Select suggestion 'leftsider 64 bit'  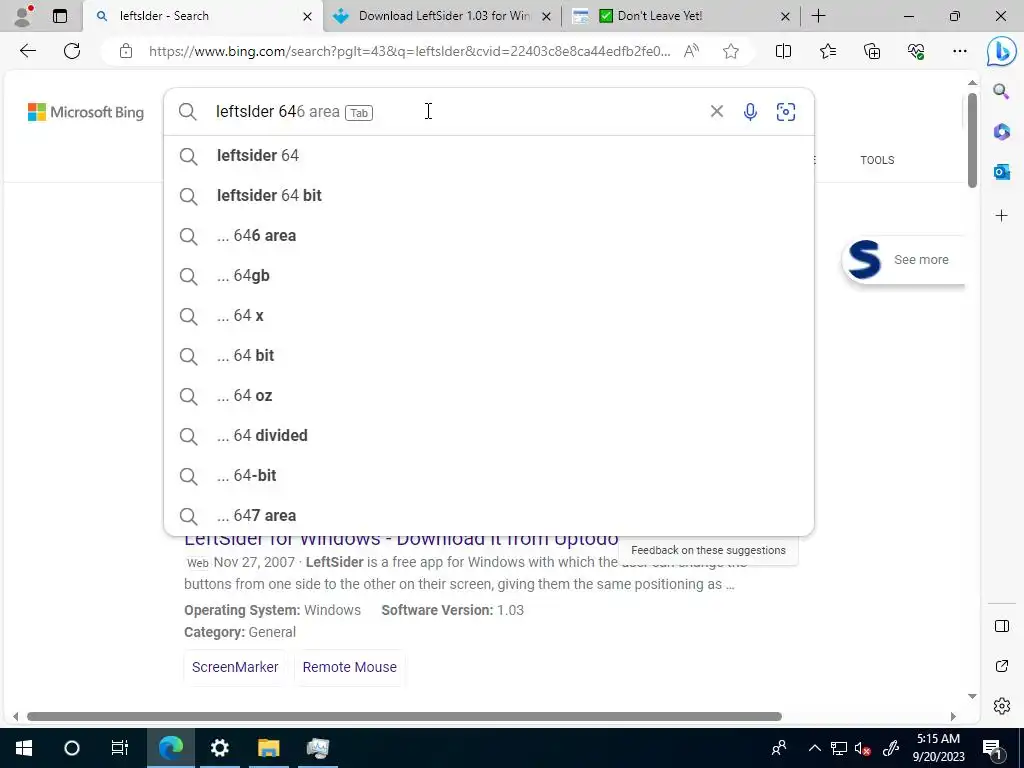tap(488, 195)
